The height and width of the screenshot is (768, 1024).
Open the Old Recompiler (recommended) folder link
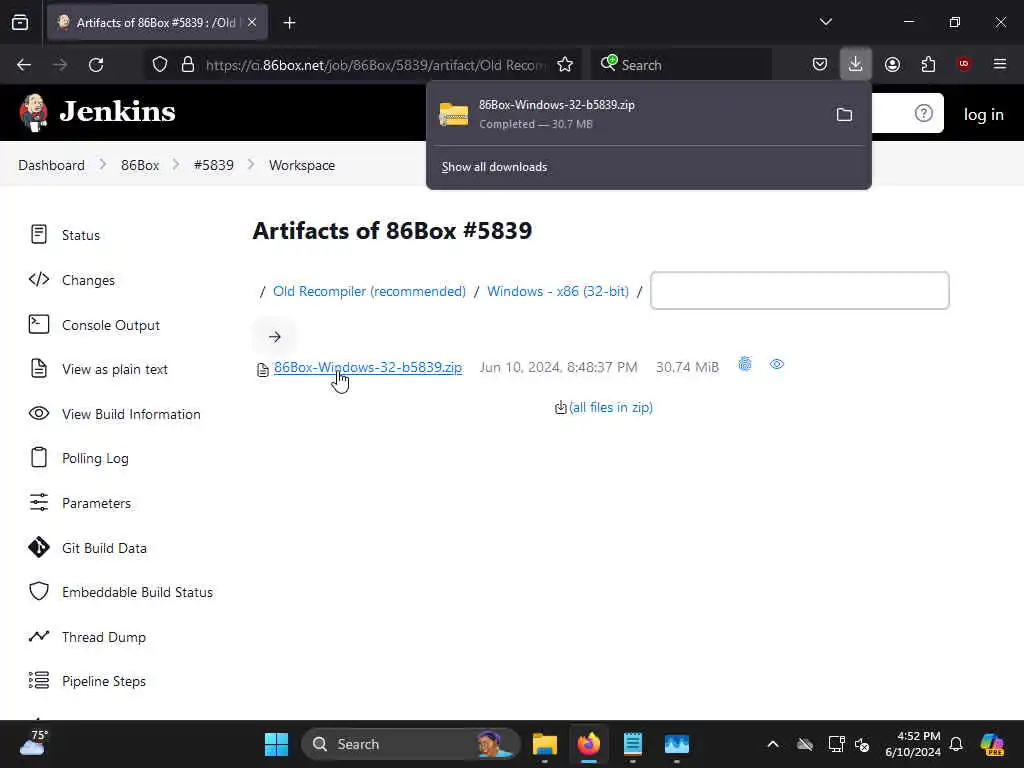pos(369,291)
